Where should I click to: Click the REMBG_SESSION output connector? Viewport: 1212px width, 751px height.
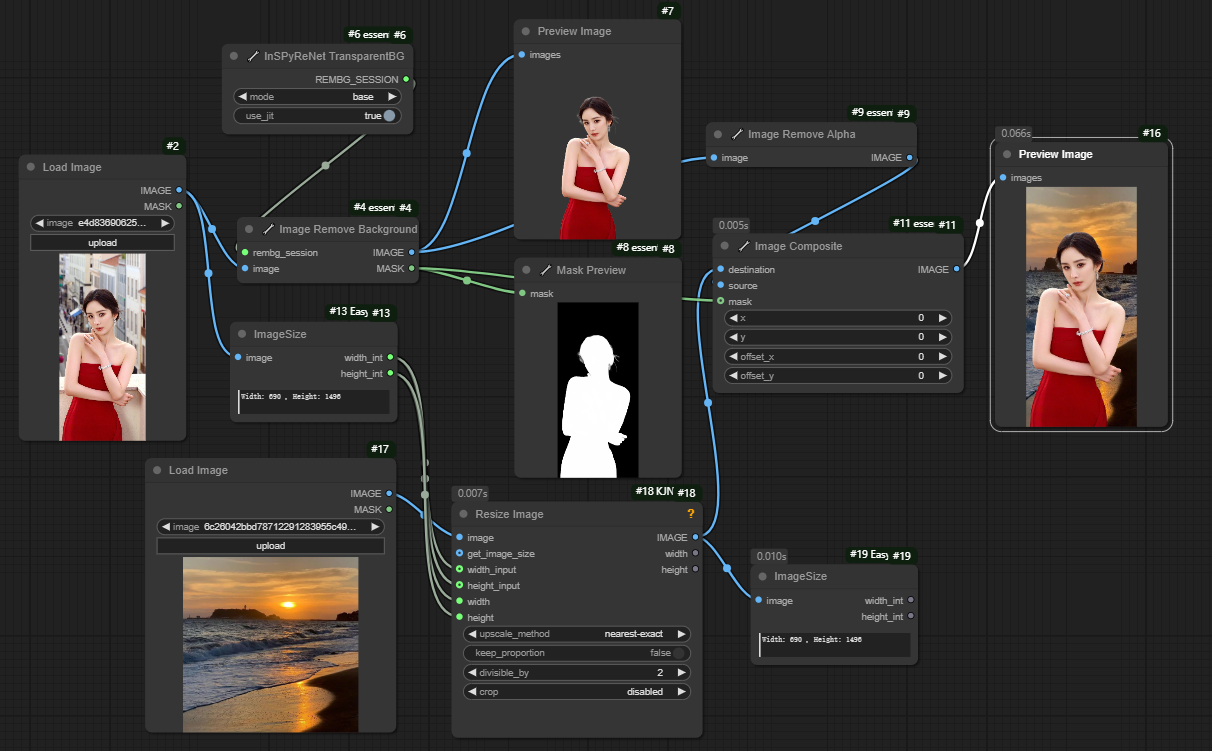point(406,79)
